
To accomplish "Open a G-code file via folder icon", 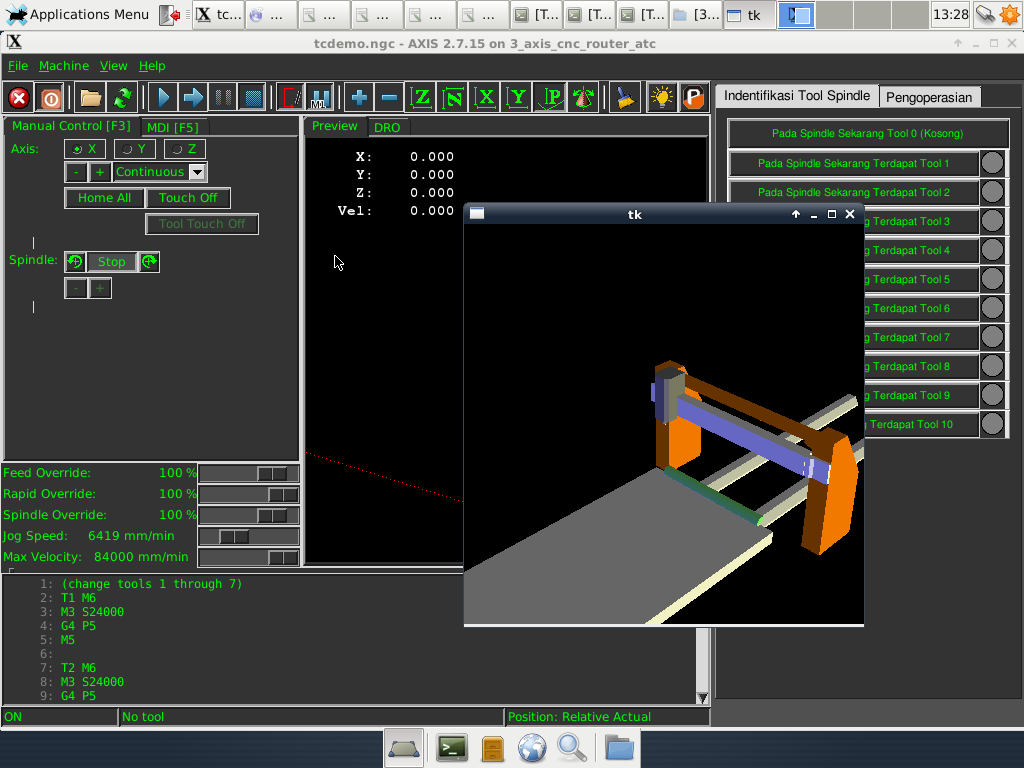I will tap(91, 98).
